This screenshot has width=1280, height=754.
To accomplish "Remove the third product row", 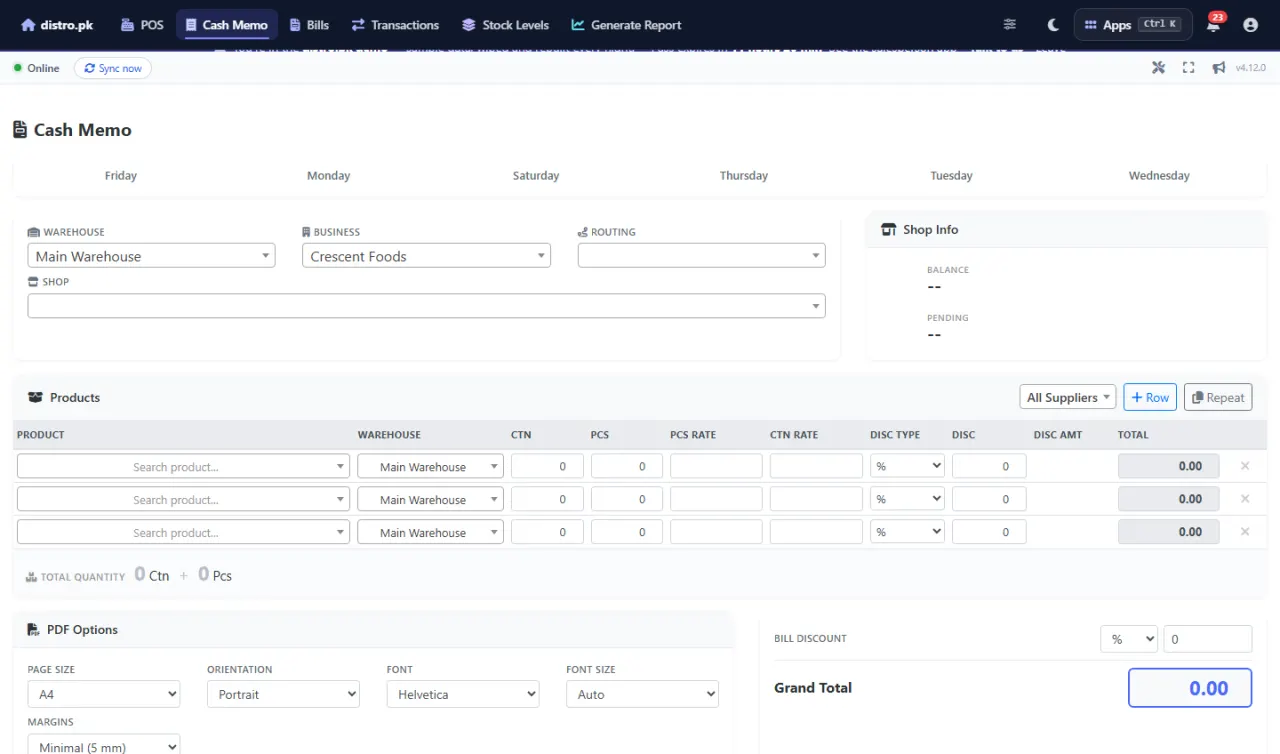I will pos(1245,532).
